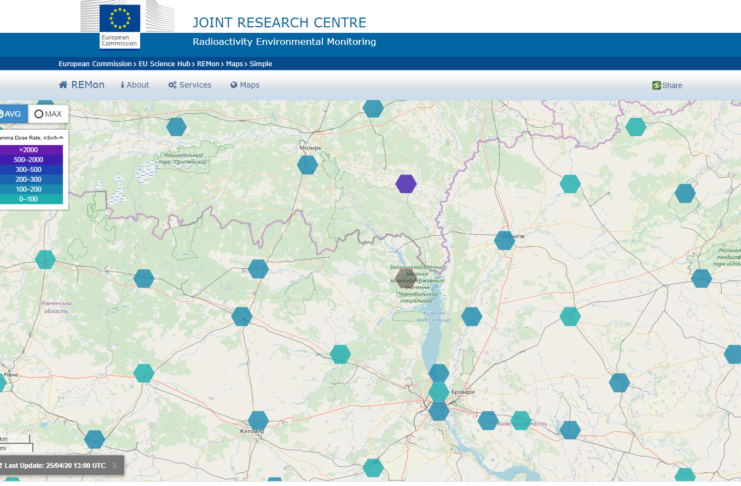Open European Commission breadcrumb link
This screenshot has width=741, height=486.
click(95, 64)
